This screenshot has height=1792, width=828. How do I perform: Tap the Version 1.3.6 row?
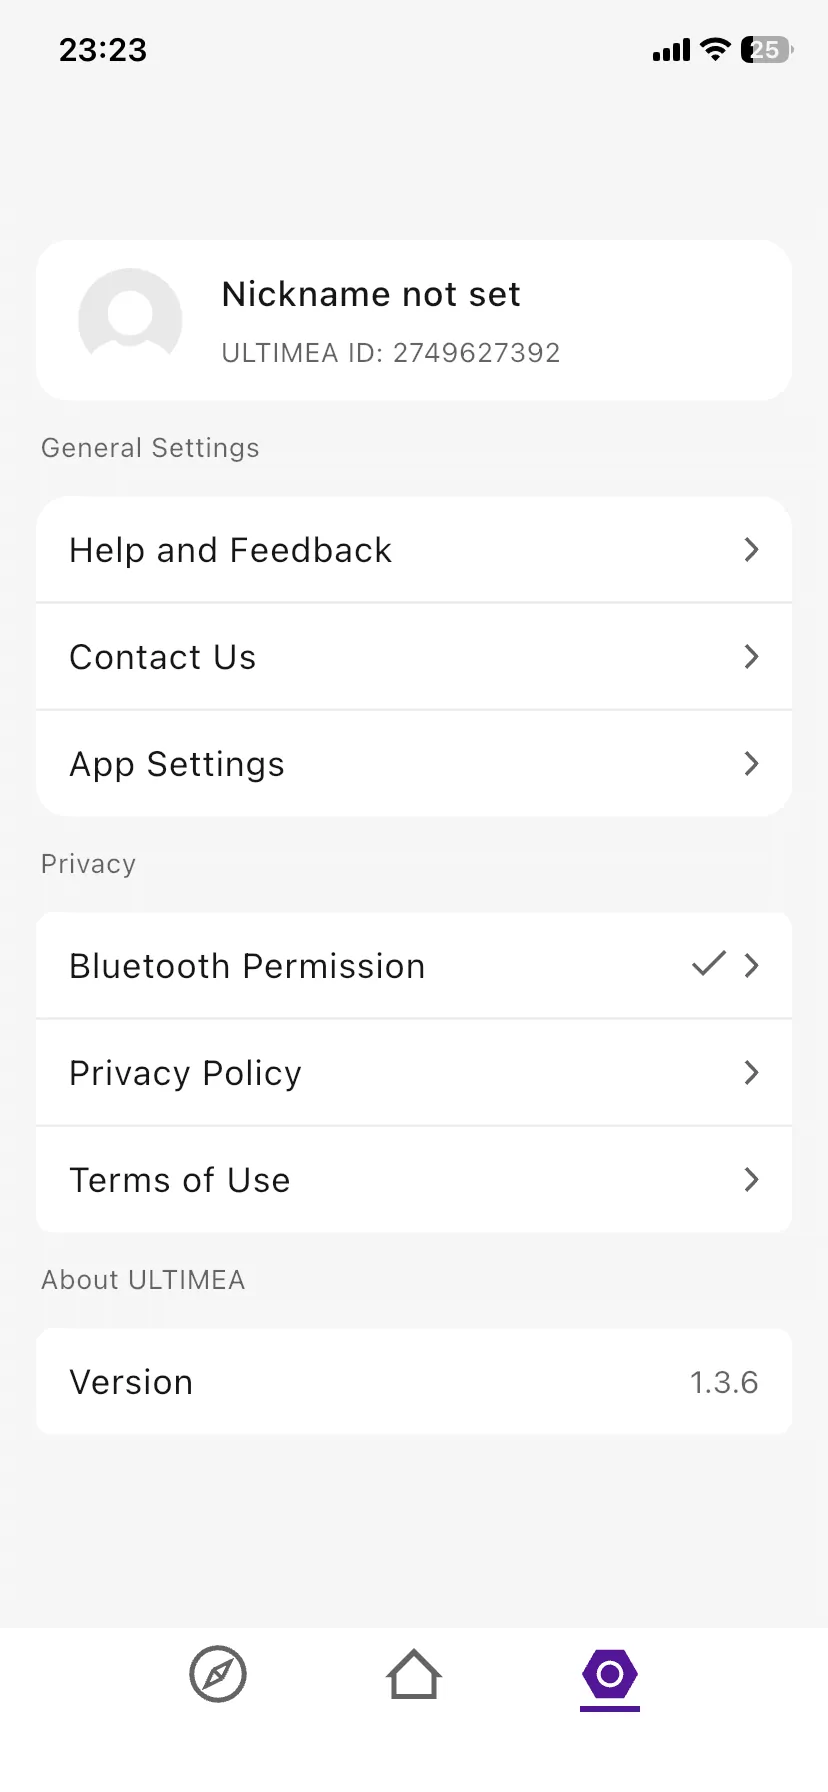(414, 1382)
